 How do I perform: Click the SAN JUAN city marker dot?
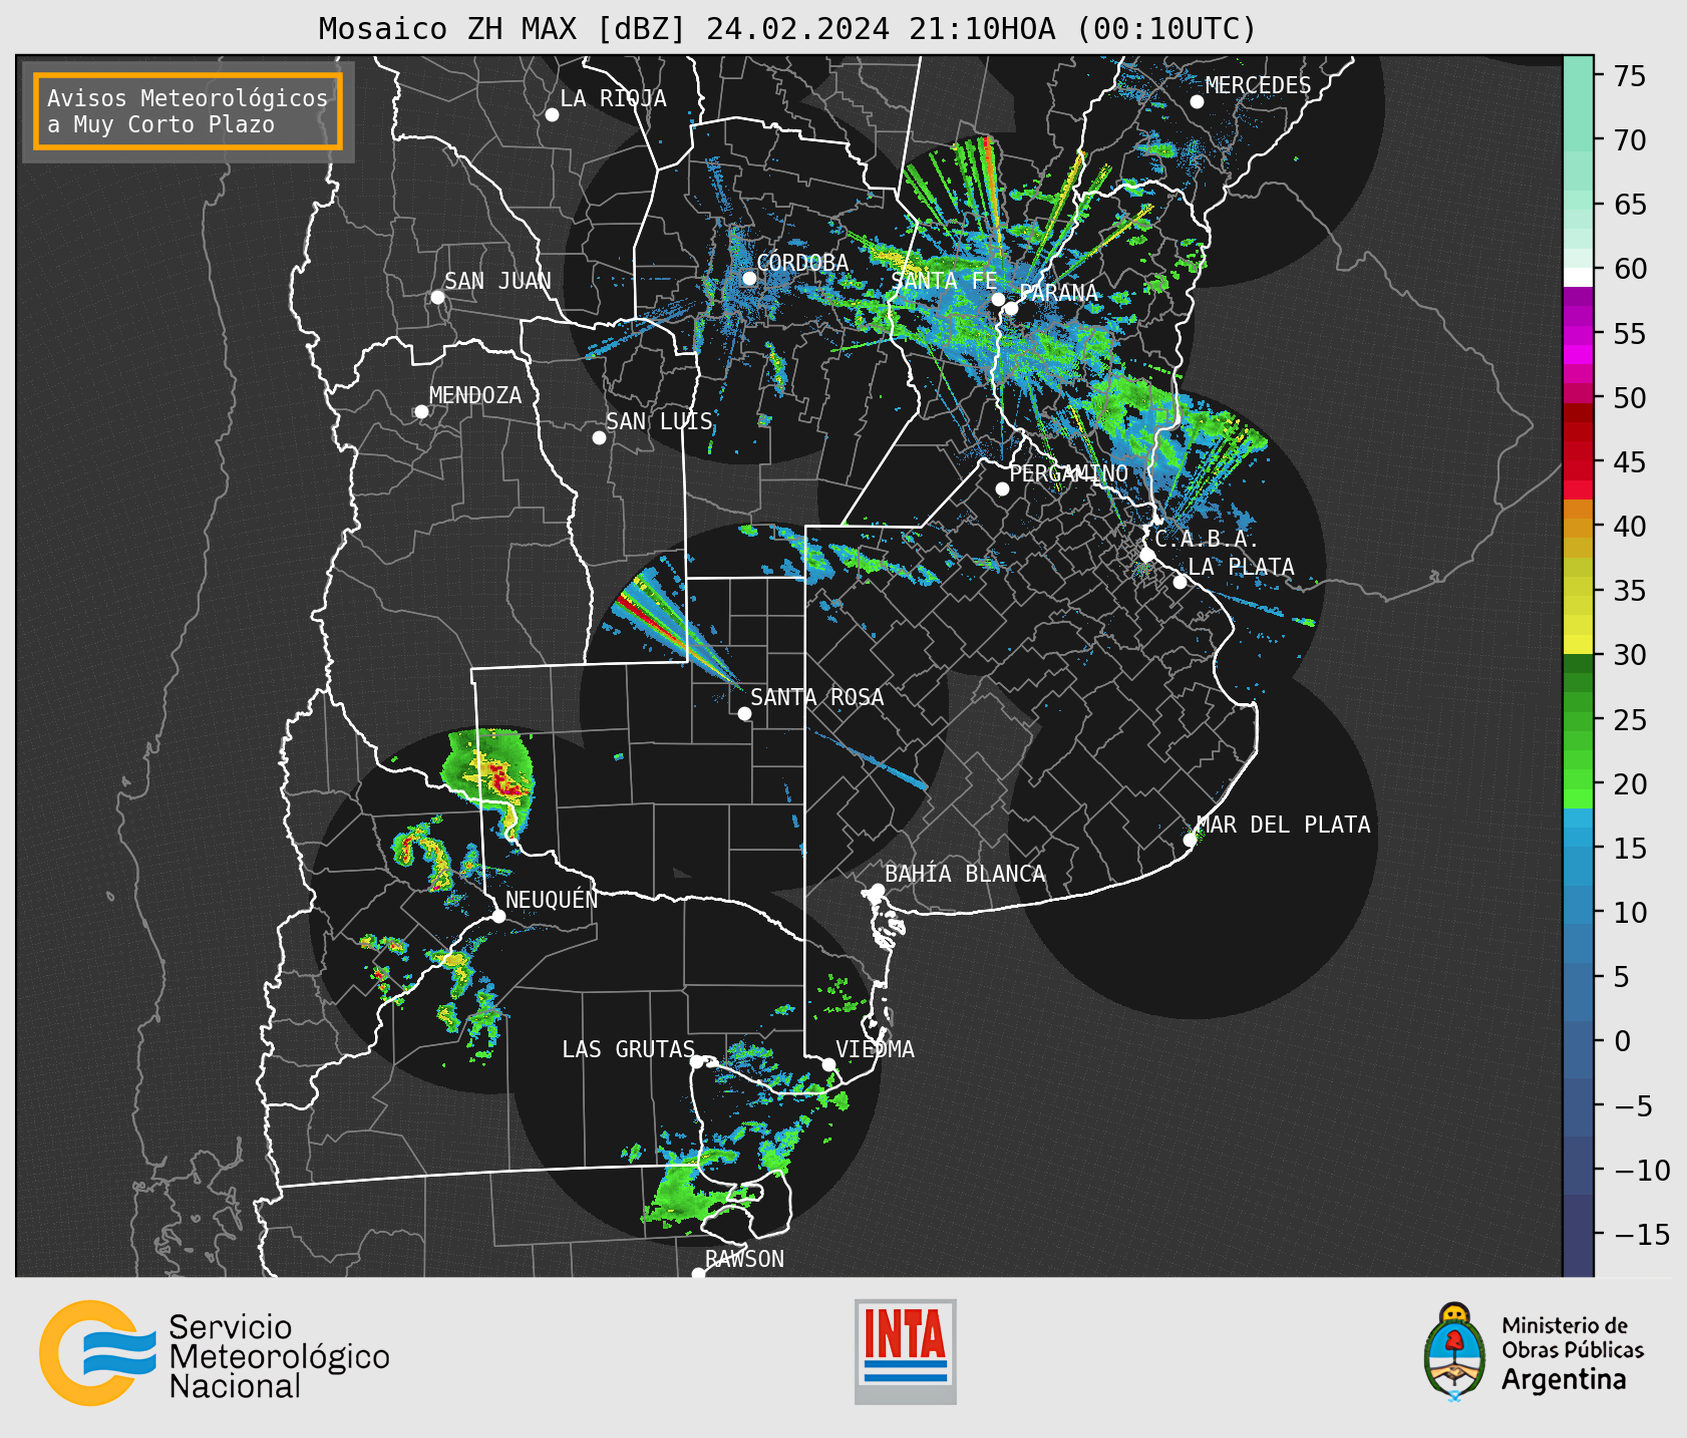(437, 297)
